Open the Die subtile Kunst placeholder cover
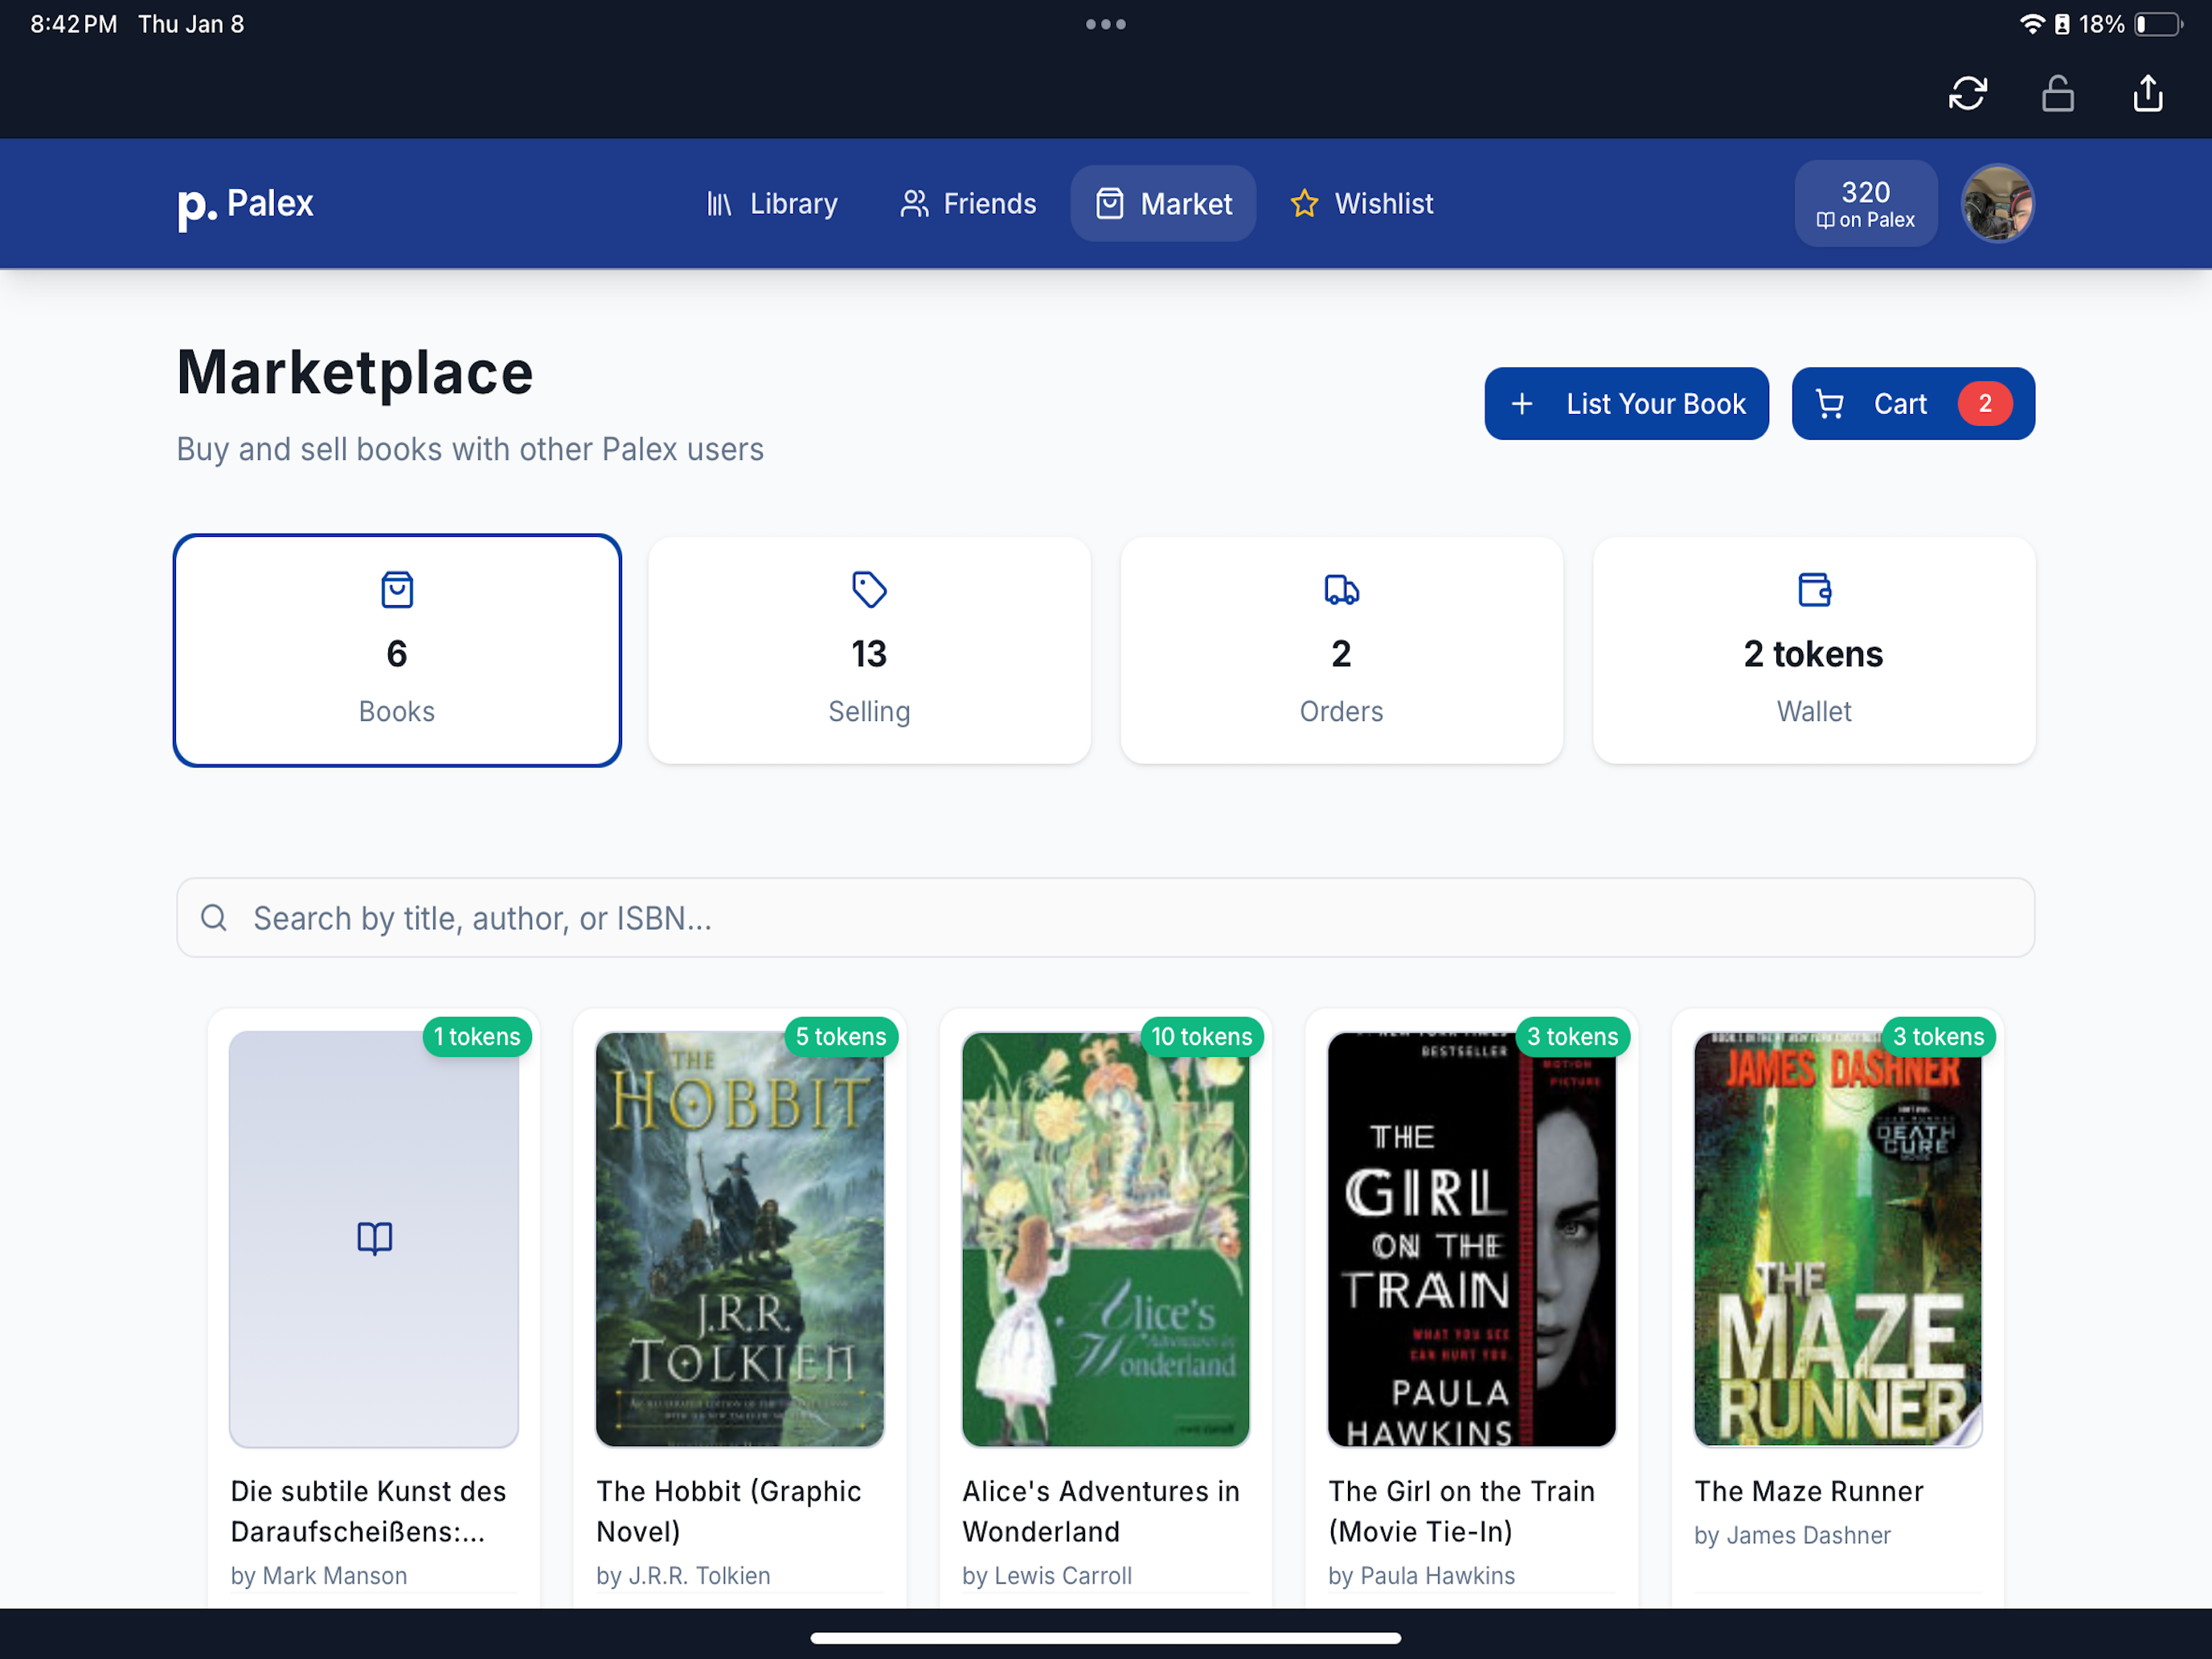This screenshot has width=2212, height=1659. (x=374, y=1239)
